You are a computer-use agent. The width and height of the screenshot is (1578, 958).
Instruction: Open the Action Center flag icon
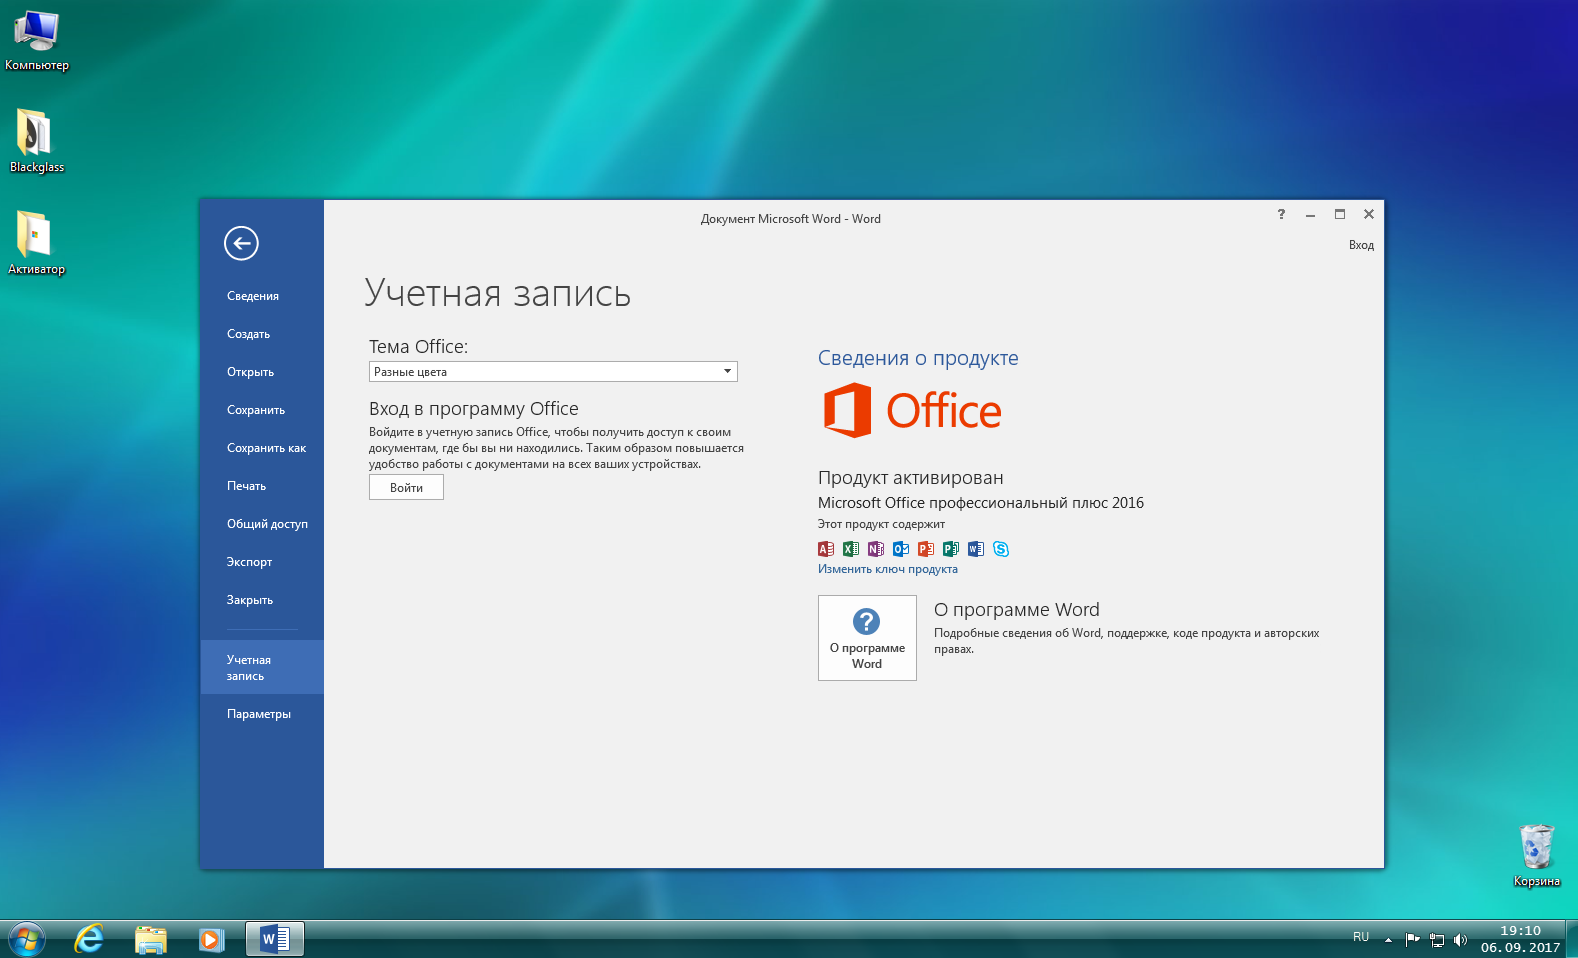(1412, 939)
